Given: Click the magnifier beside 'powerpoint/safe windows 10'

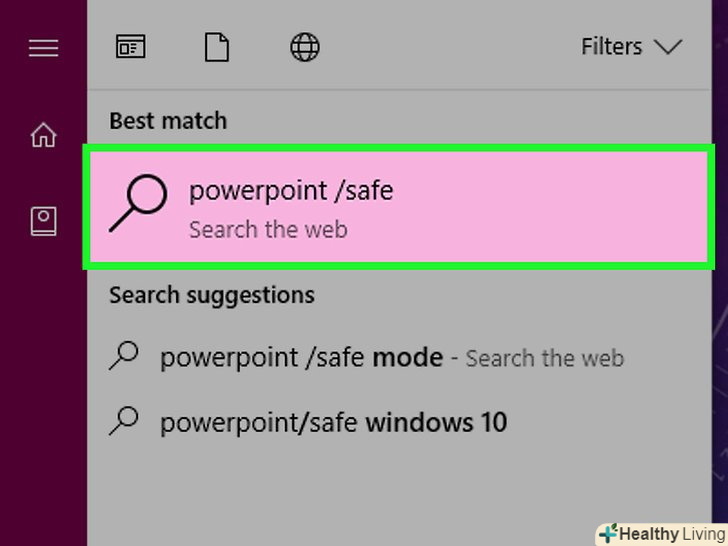Looking at the screenshot, I should tap(124, 421).
